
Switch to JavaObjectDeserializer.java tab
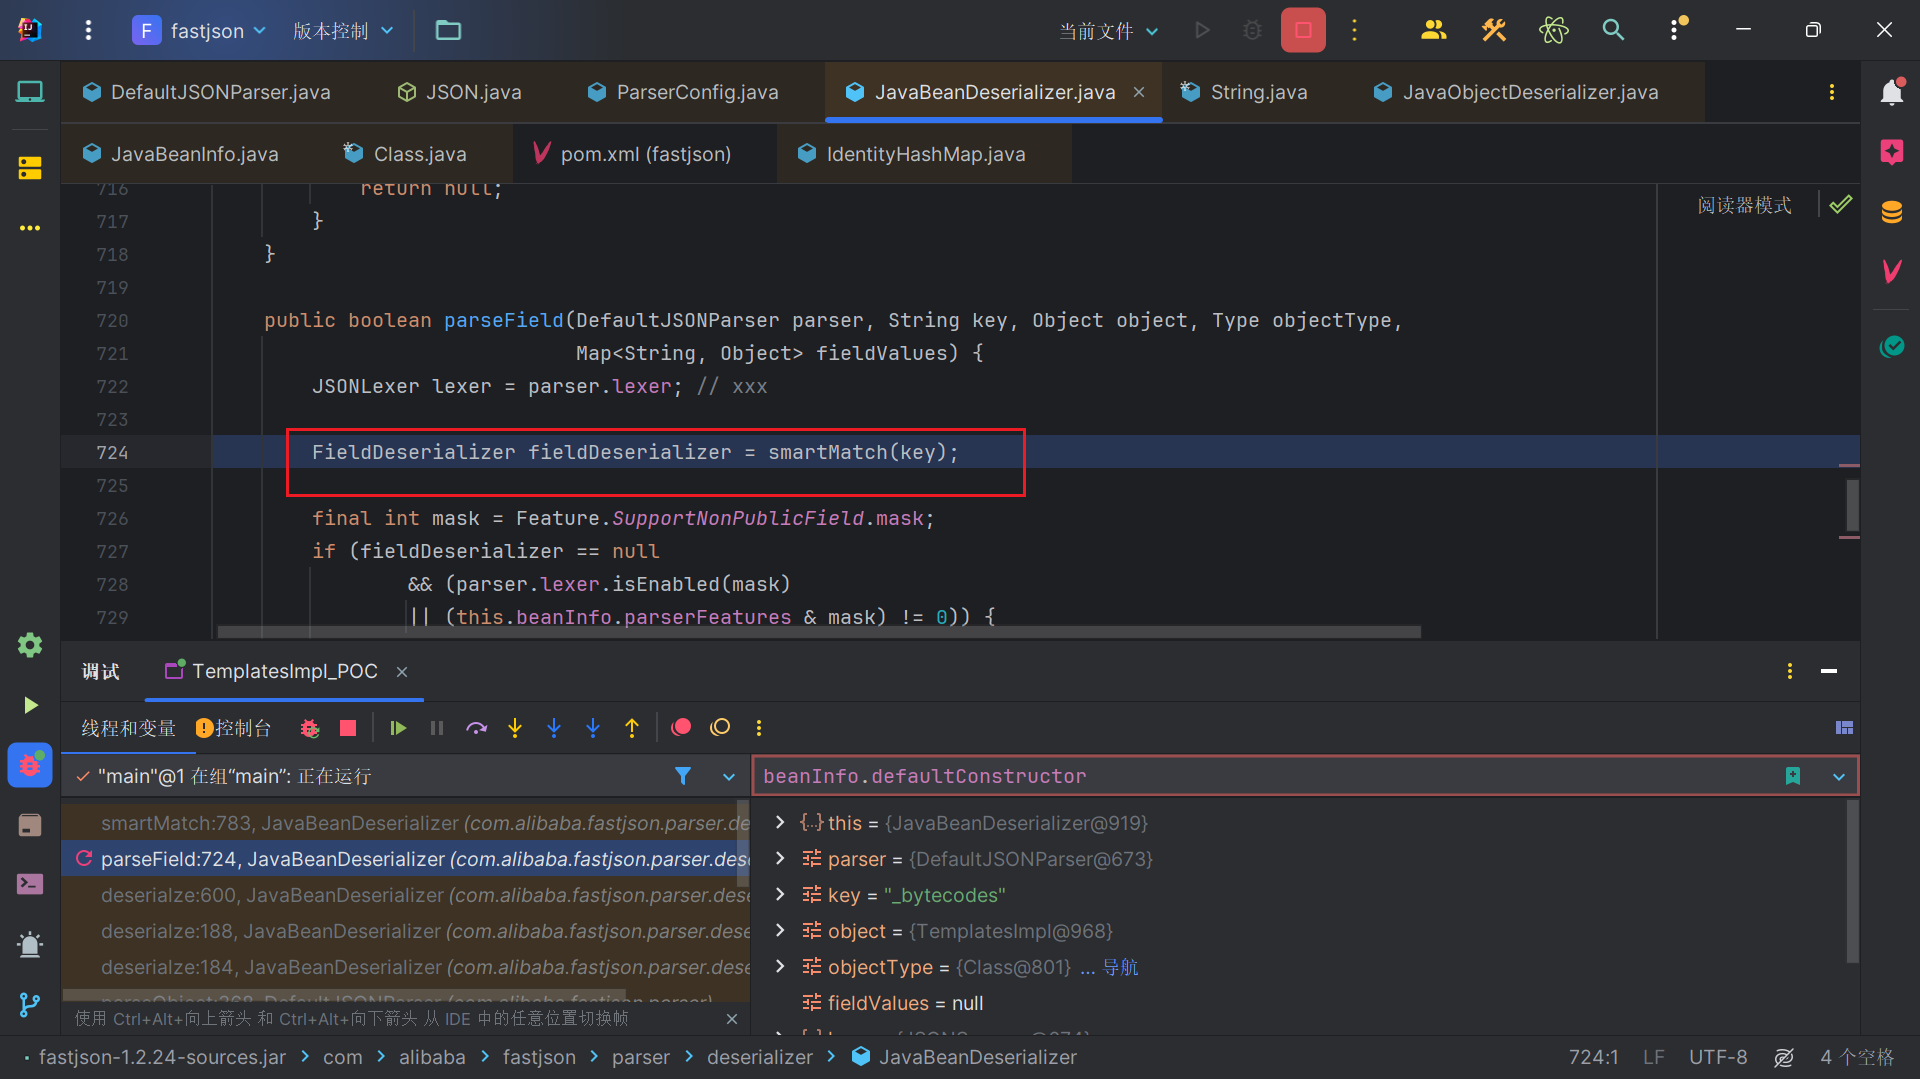click(x=1516, y=92)
